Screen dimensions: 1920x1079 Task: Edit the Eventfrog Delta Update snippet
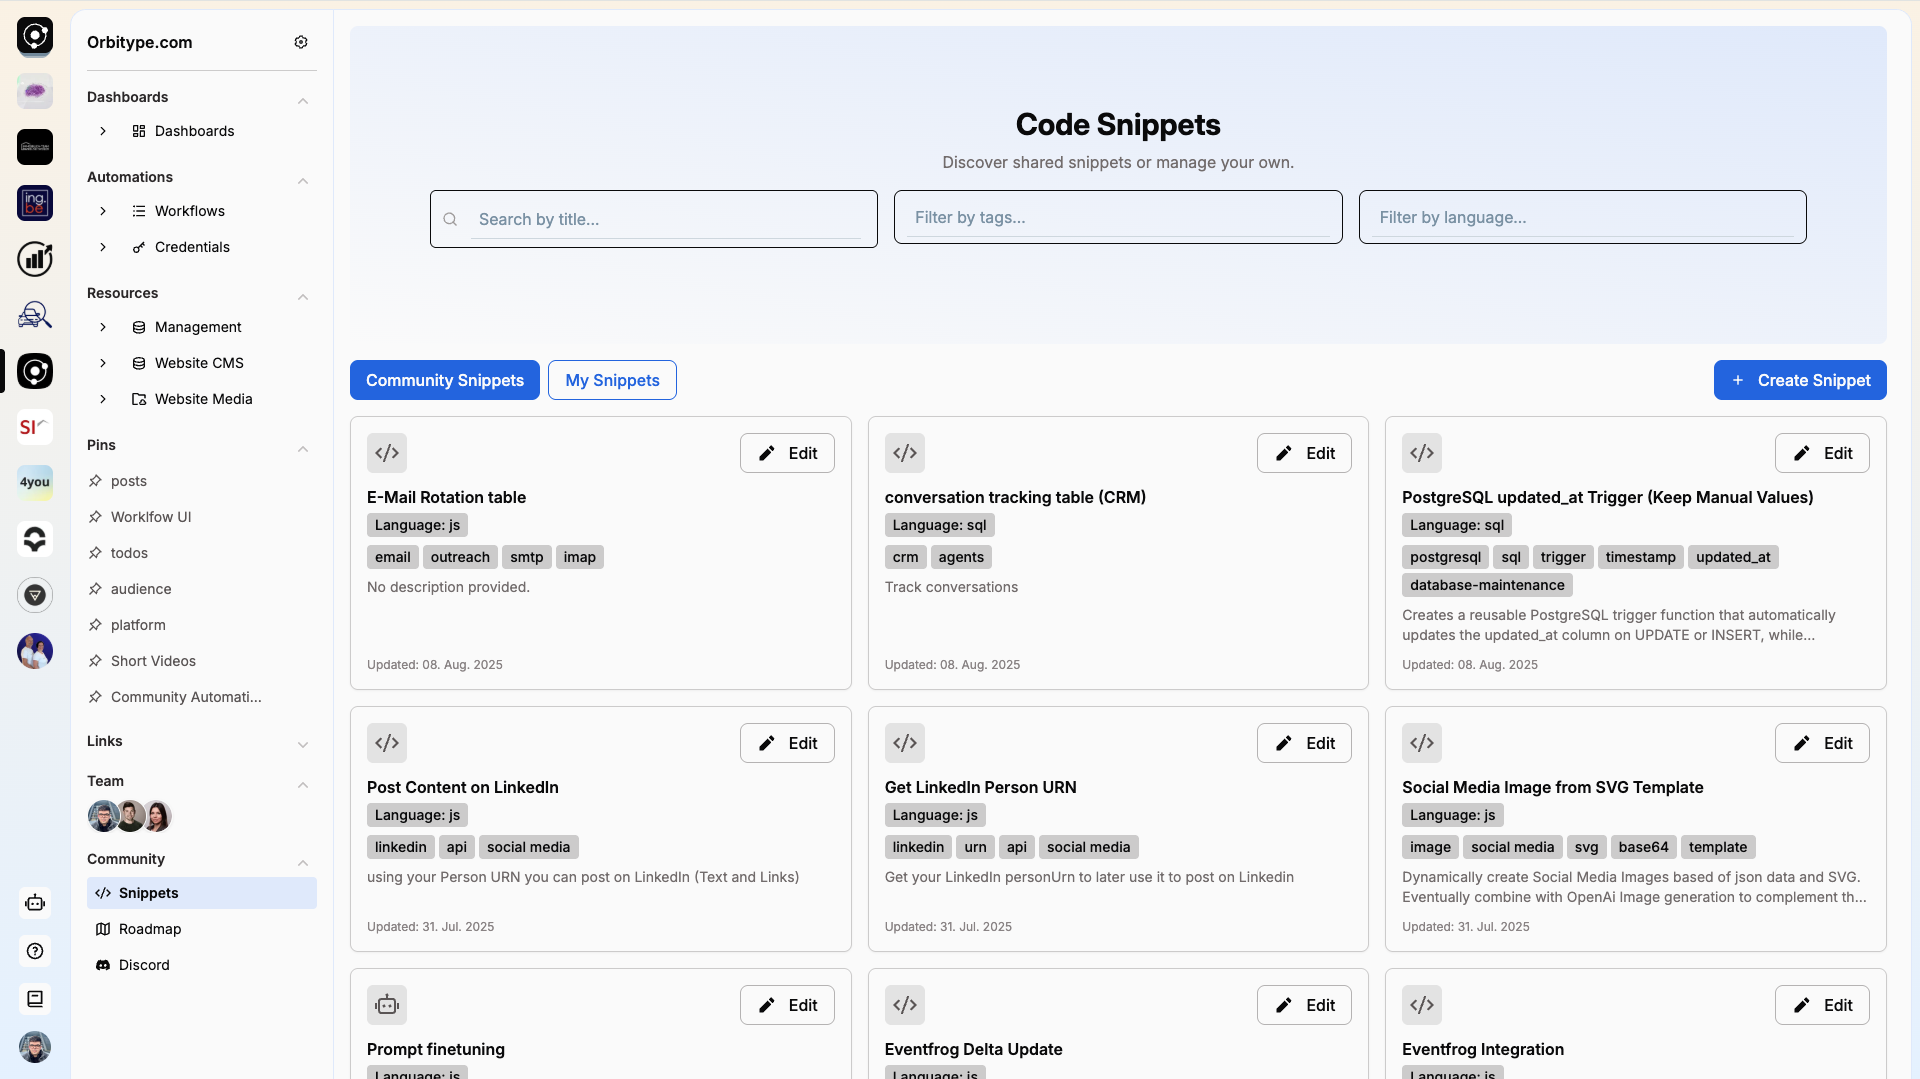point(1304,1005)
